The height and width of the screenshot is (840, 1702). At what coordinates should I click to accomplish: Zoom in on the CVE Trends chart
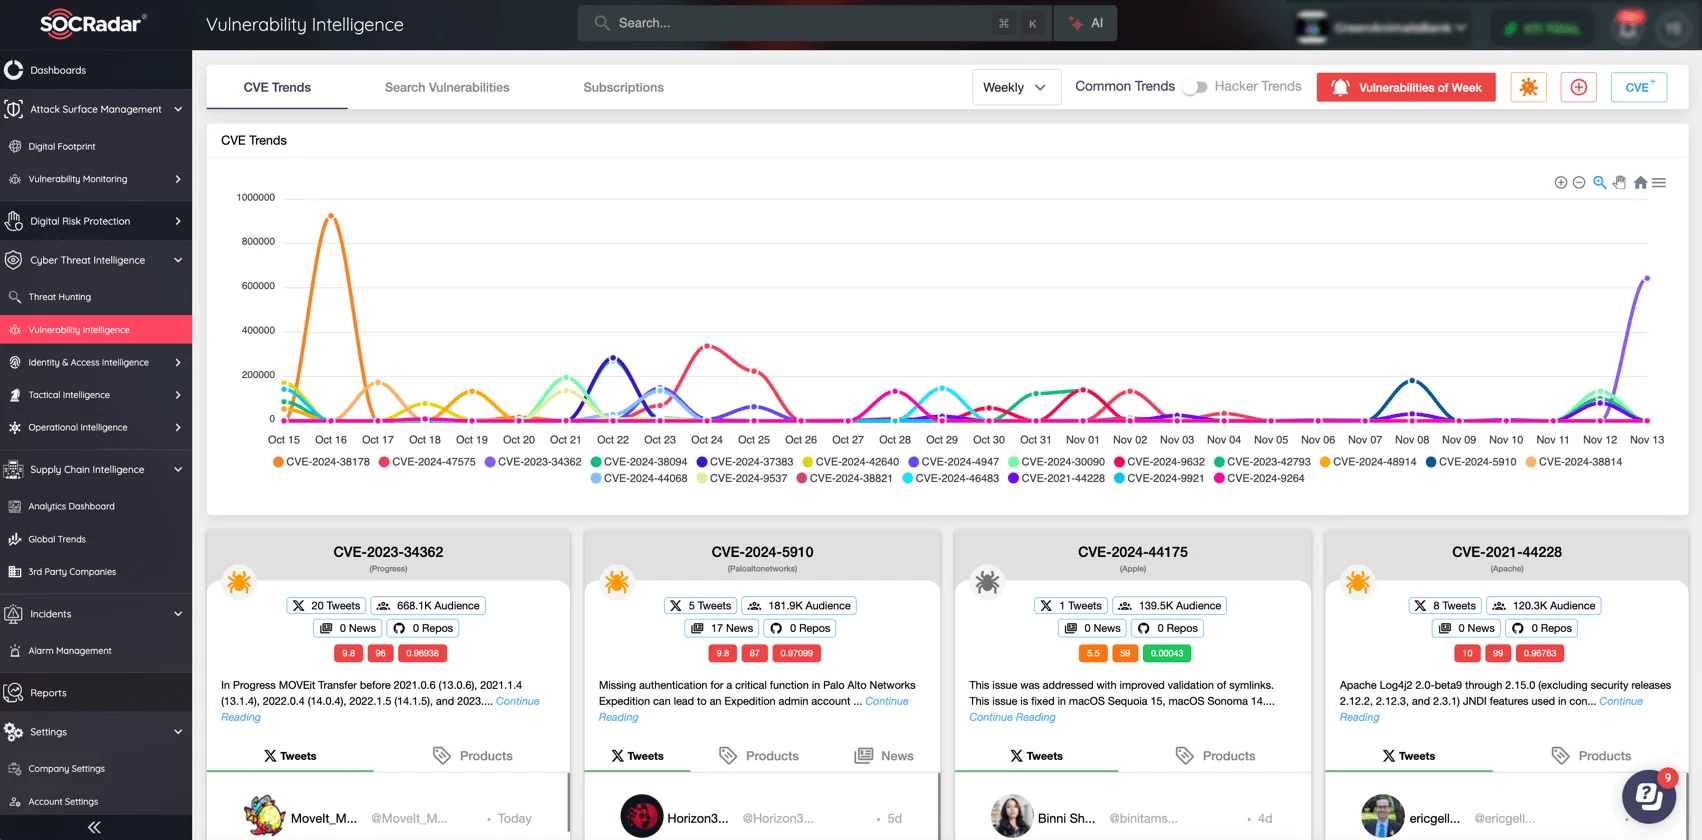click(1560, 183)
